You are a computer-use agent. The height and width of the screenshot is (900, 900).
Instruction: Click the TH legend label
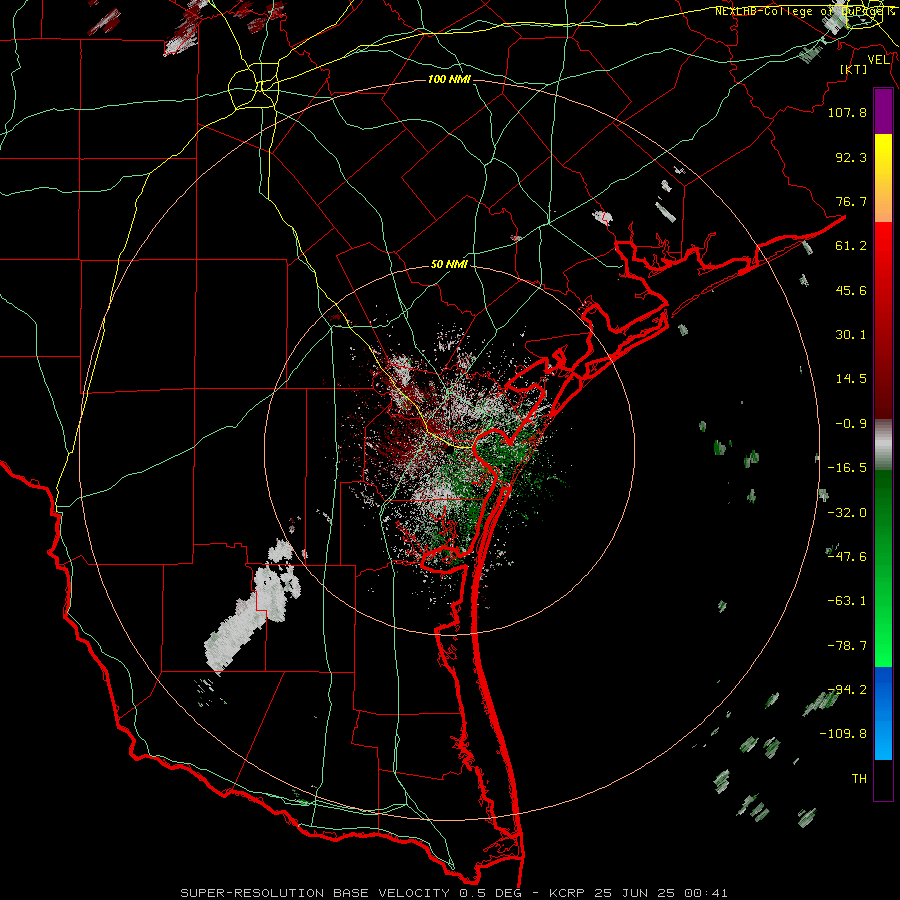(x=859, y=779)
